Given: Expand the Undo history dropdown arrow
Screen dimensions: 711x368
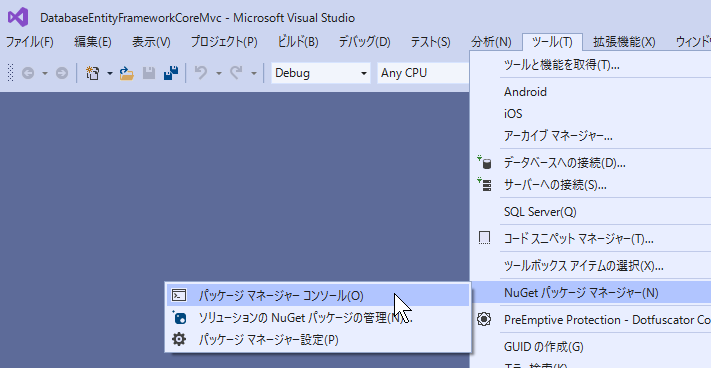Looking at the screenshot, I should 219,73.
